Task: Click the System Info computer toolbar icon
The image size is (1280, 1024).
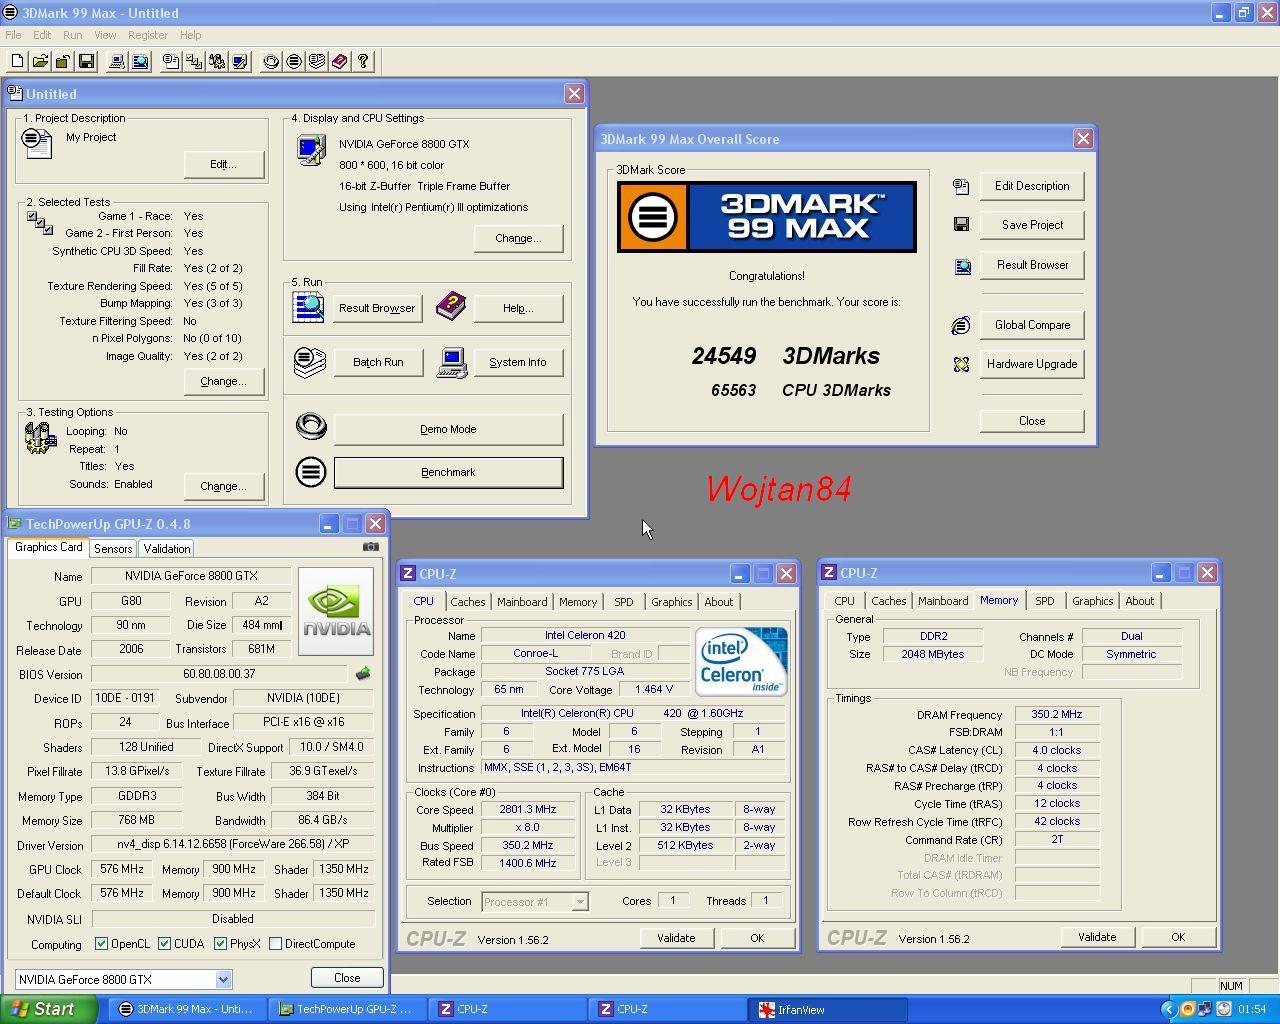Action: click(x=116, y=62)
